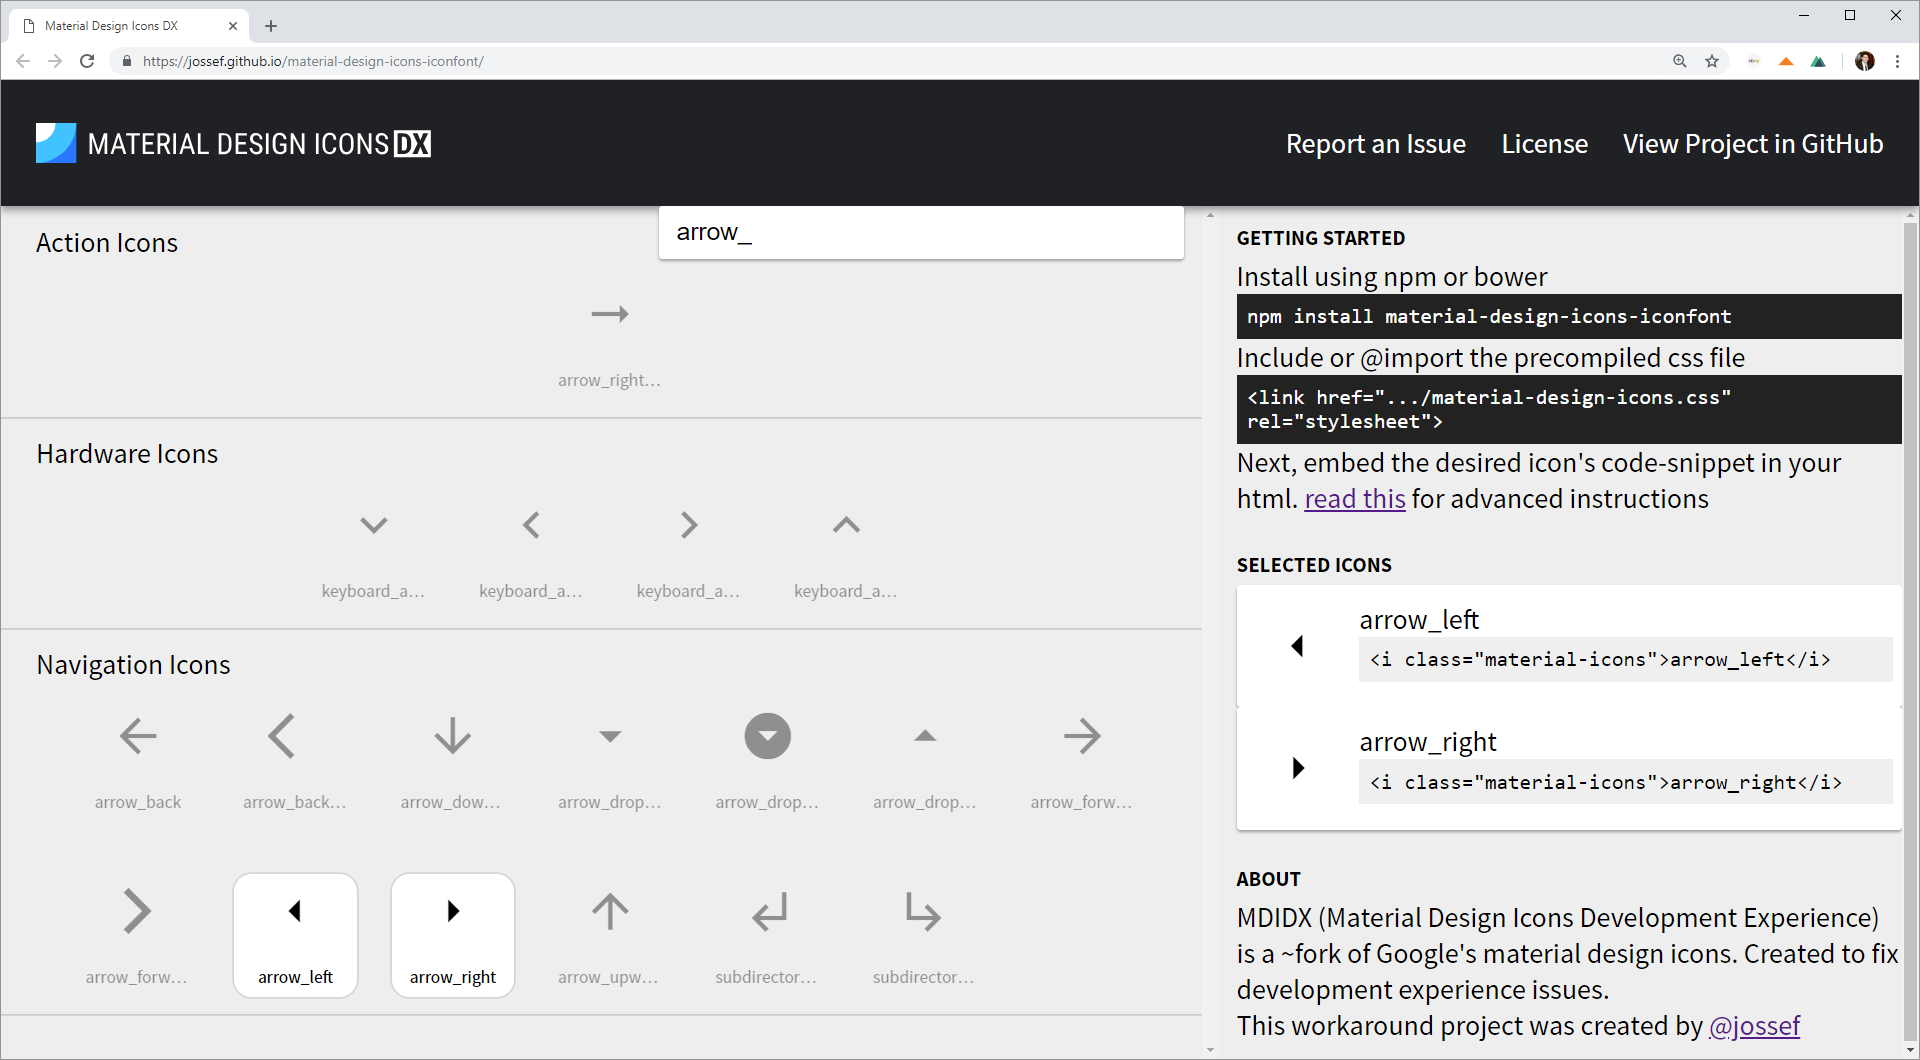Select the small up-triangle arrow_drop icon
1920x1060 pixels.
(925, 736)
